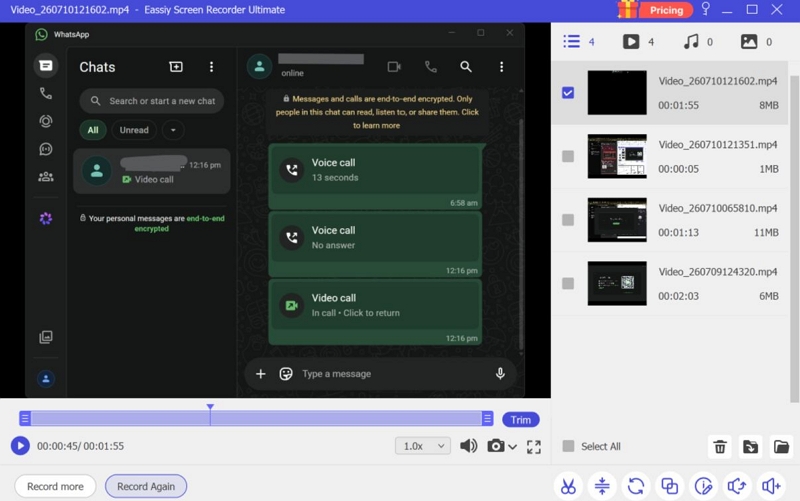Uncheck Video_260710121602.mp4 checkbox

point(568,92)
